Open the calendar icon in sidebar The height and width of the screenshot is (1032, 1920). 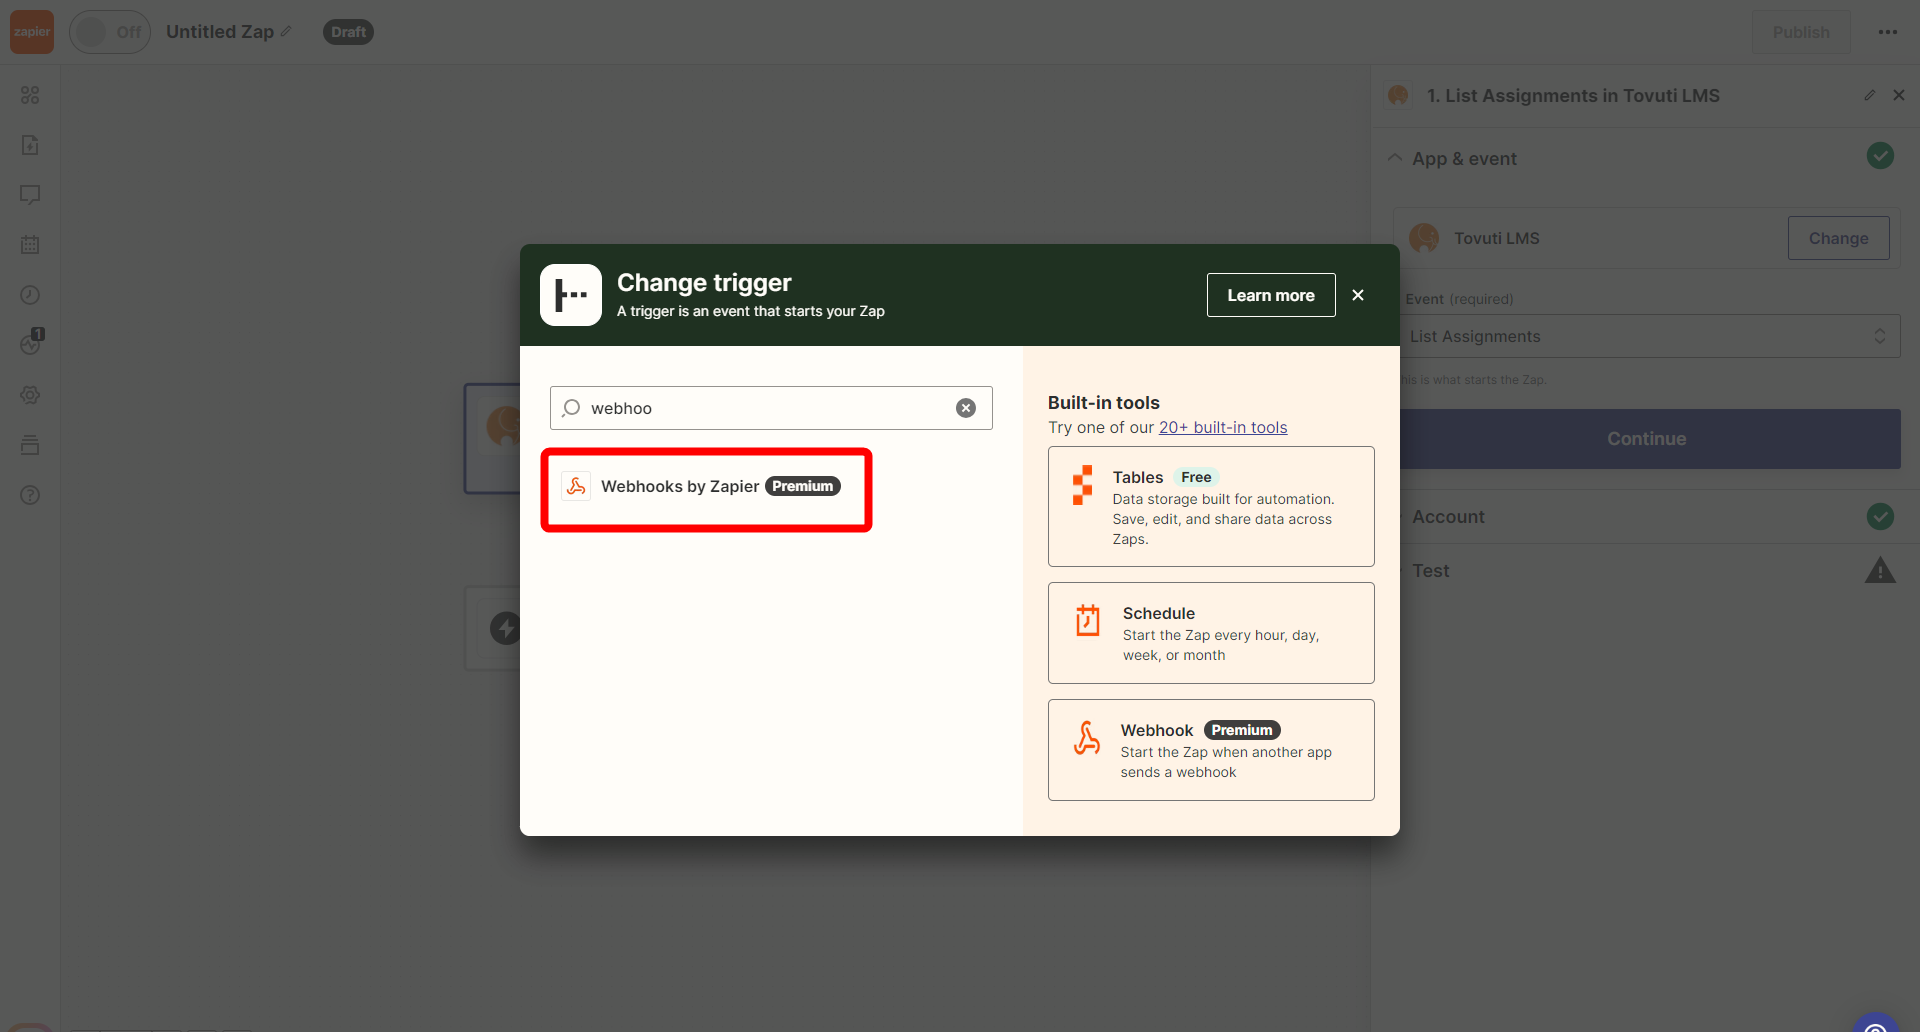(x=30, y=245)
